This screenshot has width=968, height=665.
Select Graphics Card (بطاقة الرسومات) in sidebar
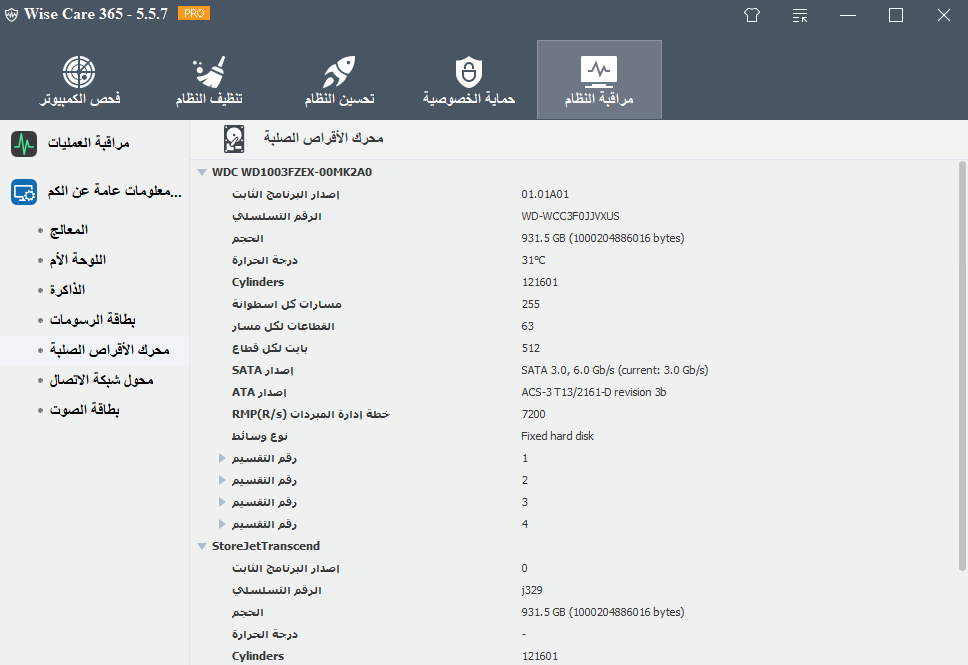[x=93, y=320]
